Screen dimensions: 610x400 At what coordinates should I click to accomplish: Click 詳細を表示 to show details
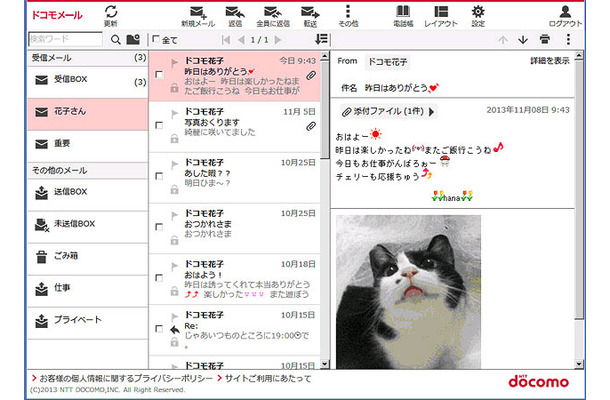(x=550, y=61)
